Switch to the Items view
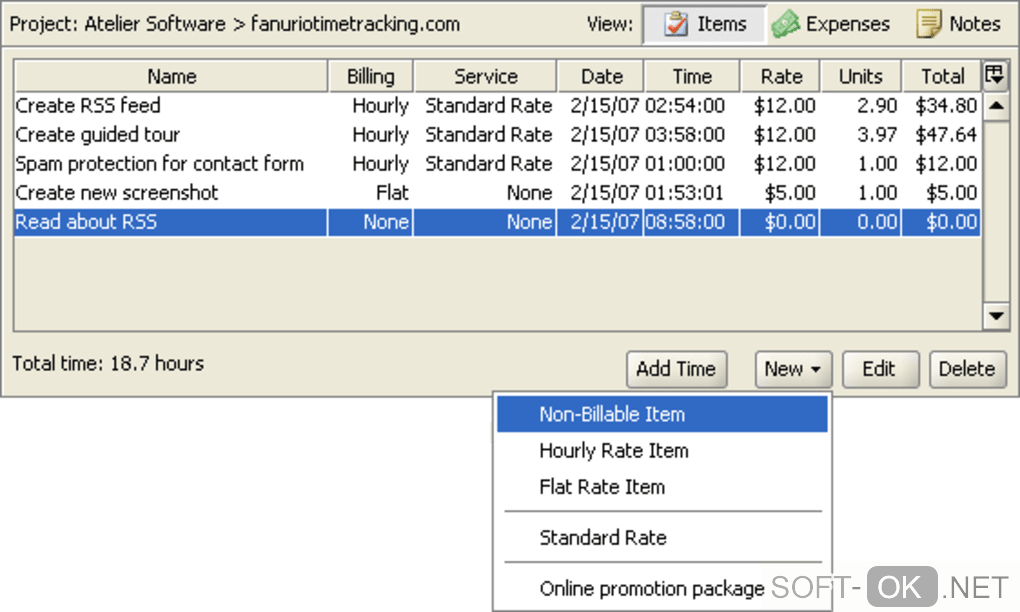 click(704, 24)
